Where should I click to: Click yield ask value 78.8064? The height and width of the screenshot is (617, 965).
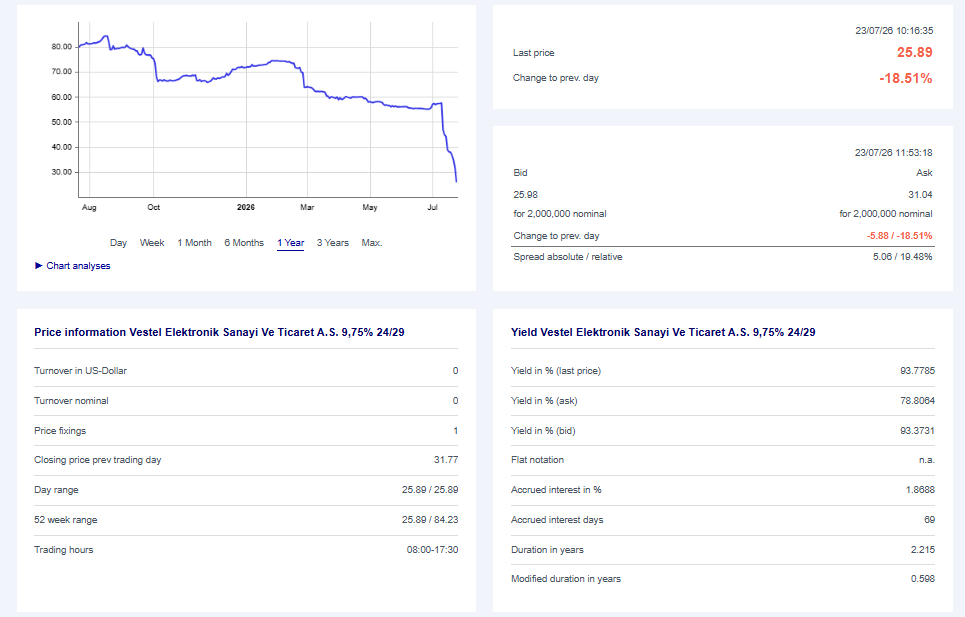[917, 401]
